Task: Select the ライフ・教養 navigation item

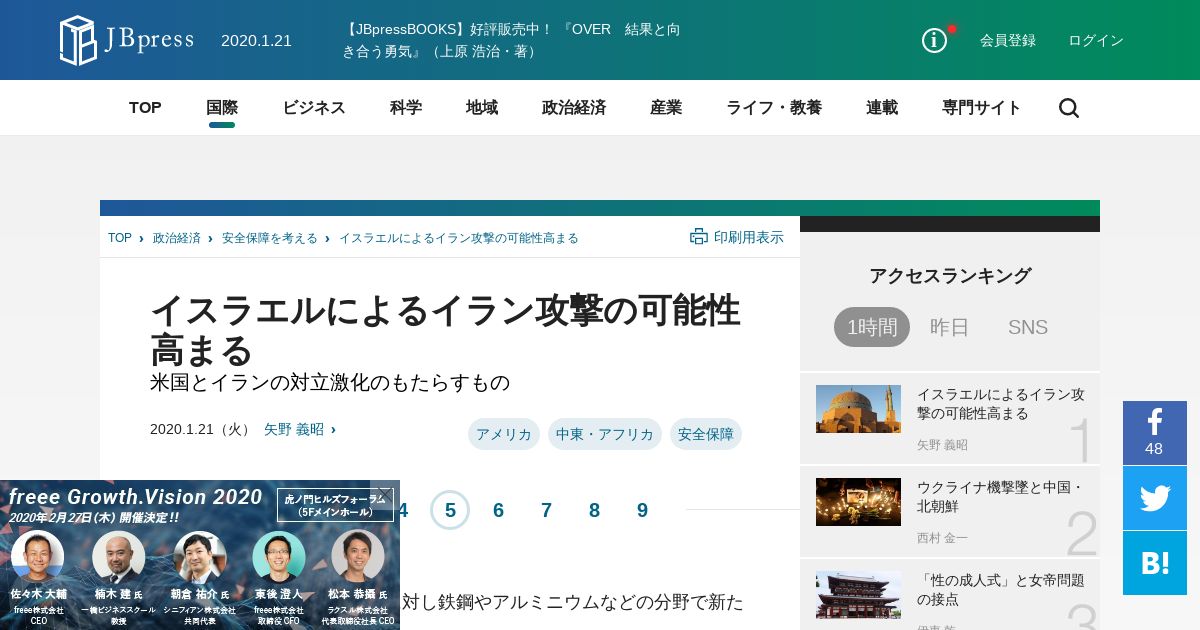Action: [774, 108]
